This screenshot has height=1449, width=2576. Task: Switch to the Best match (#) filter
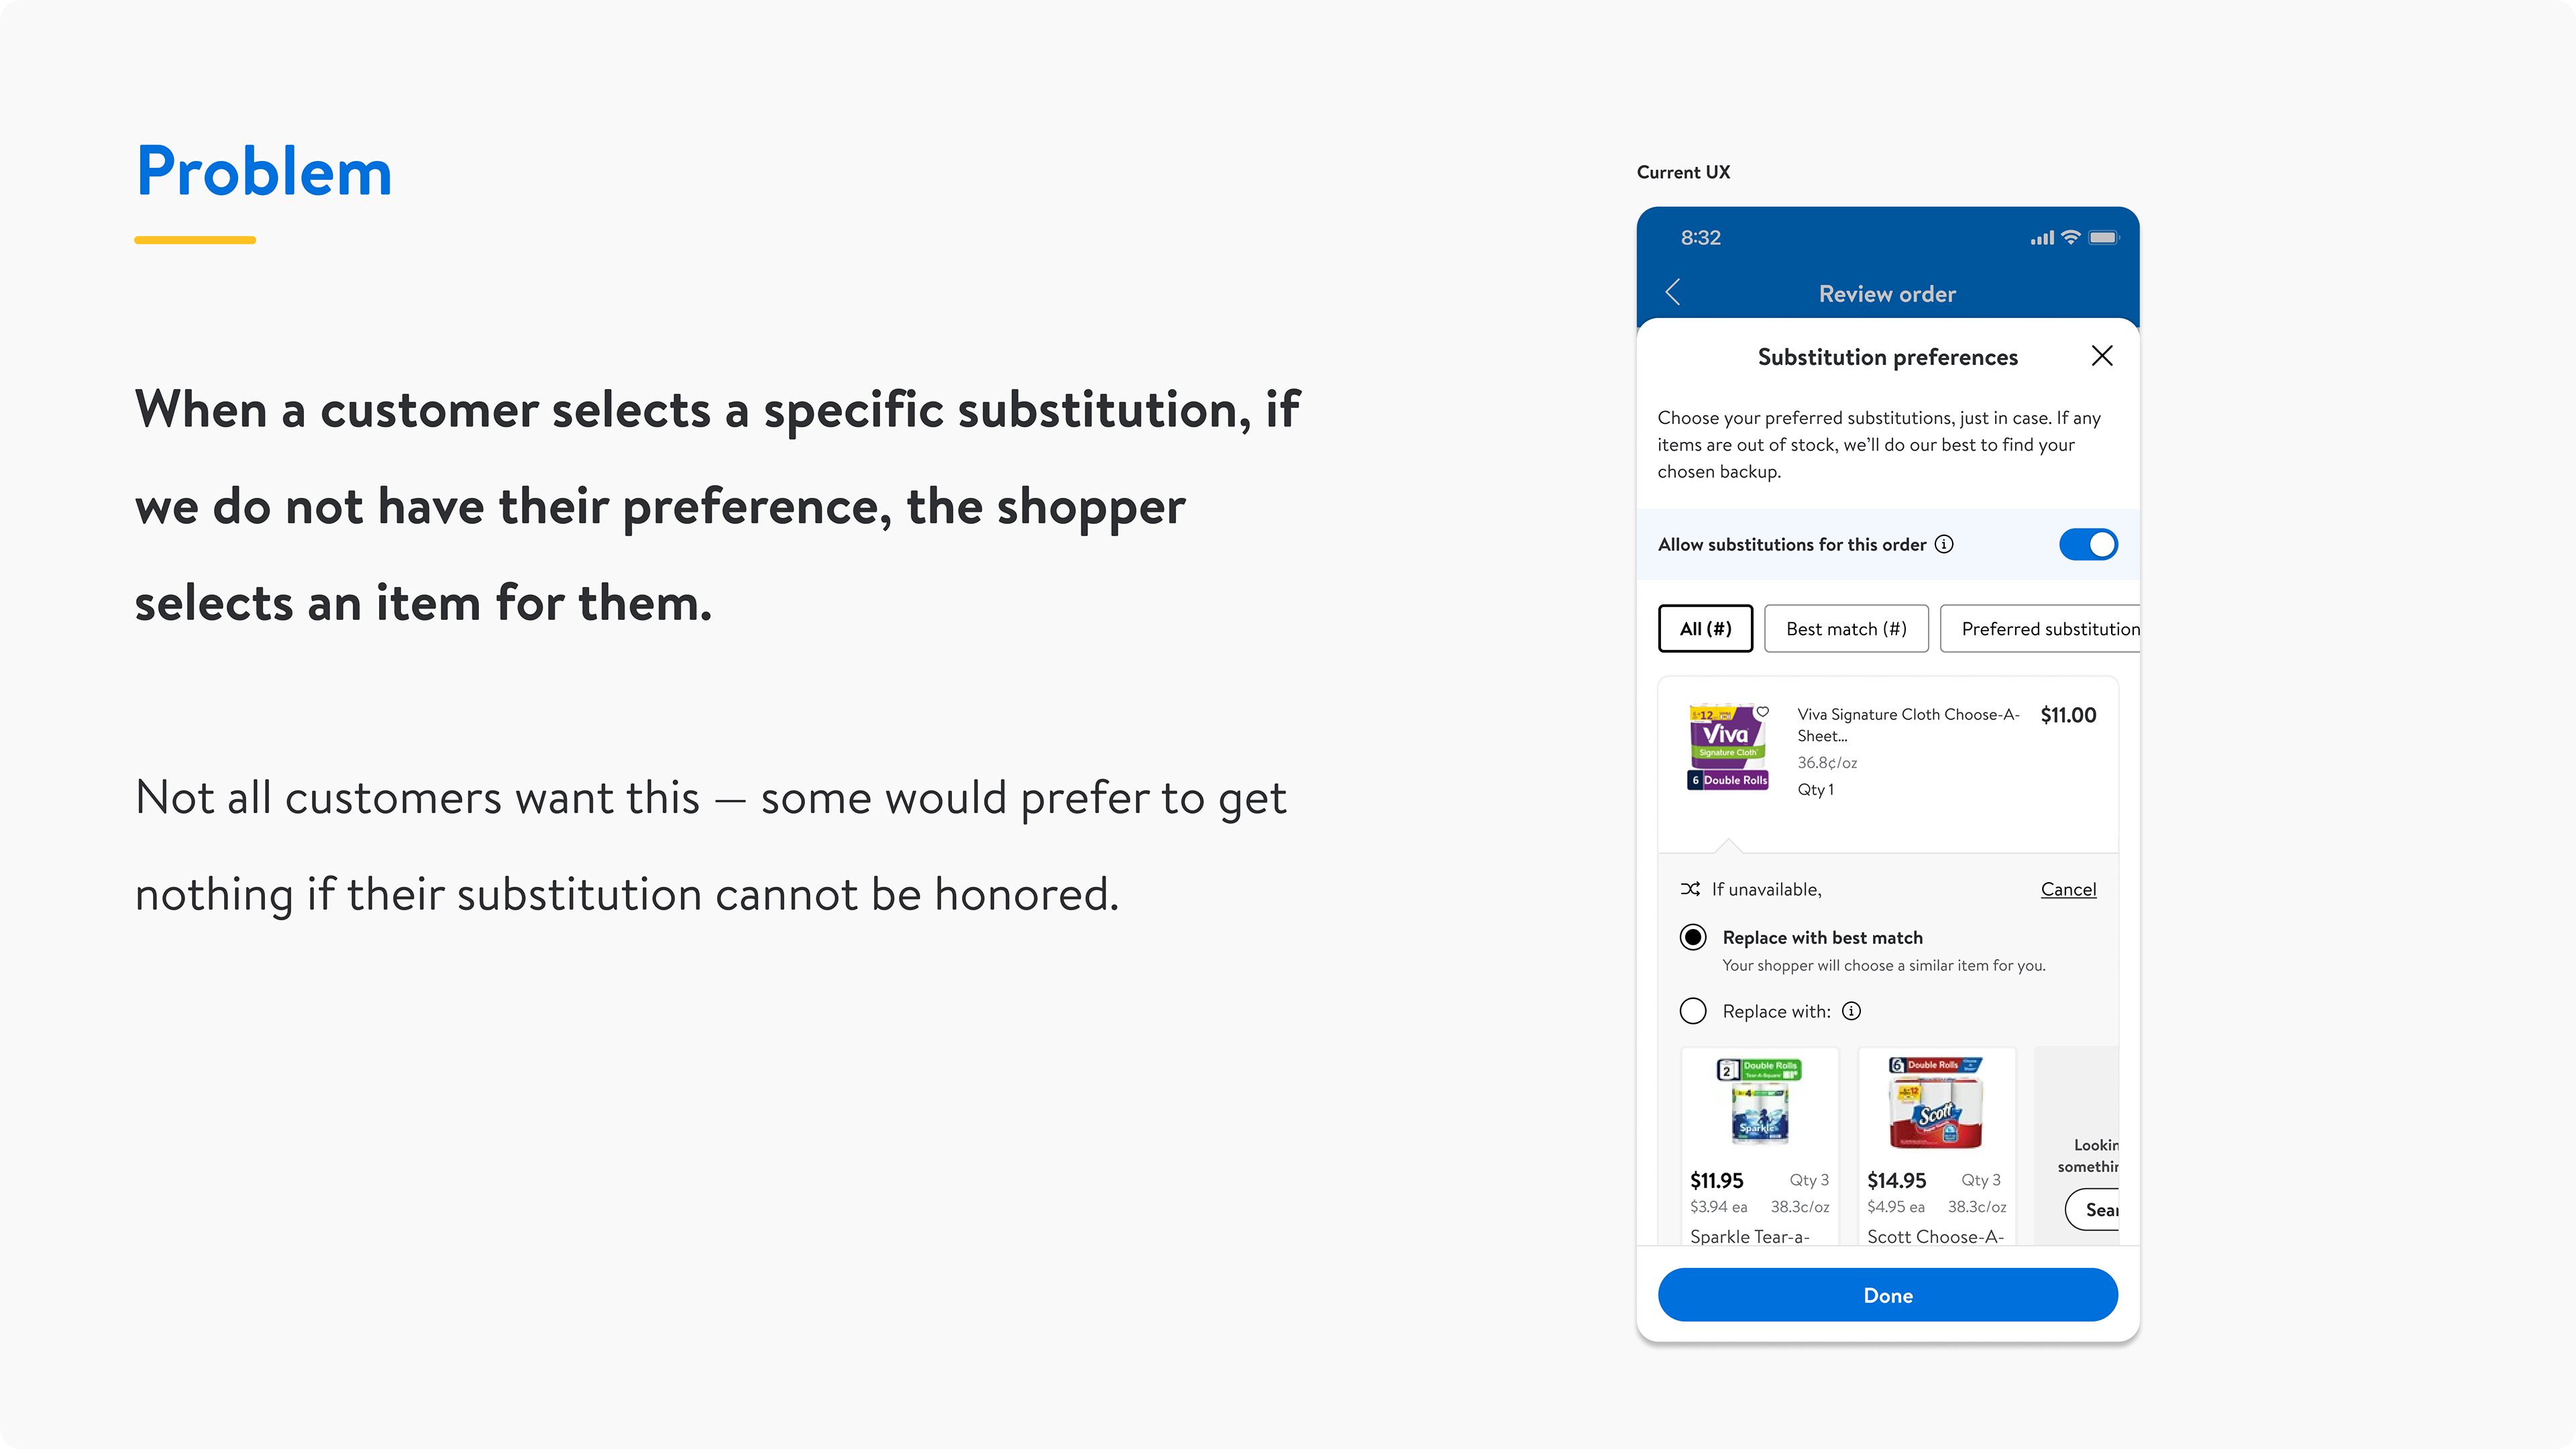point(1846,628)
